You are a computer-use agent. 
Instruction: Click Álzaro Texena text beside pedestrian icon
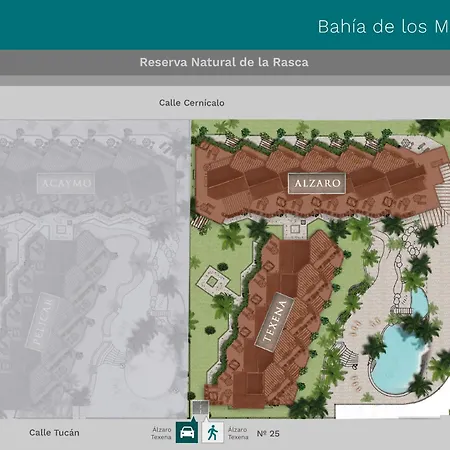point(238,433)
